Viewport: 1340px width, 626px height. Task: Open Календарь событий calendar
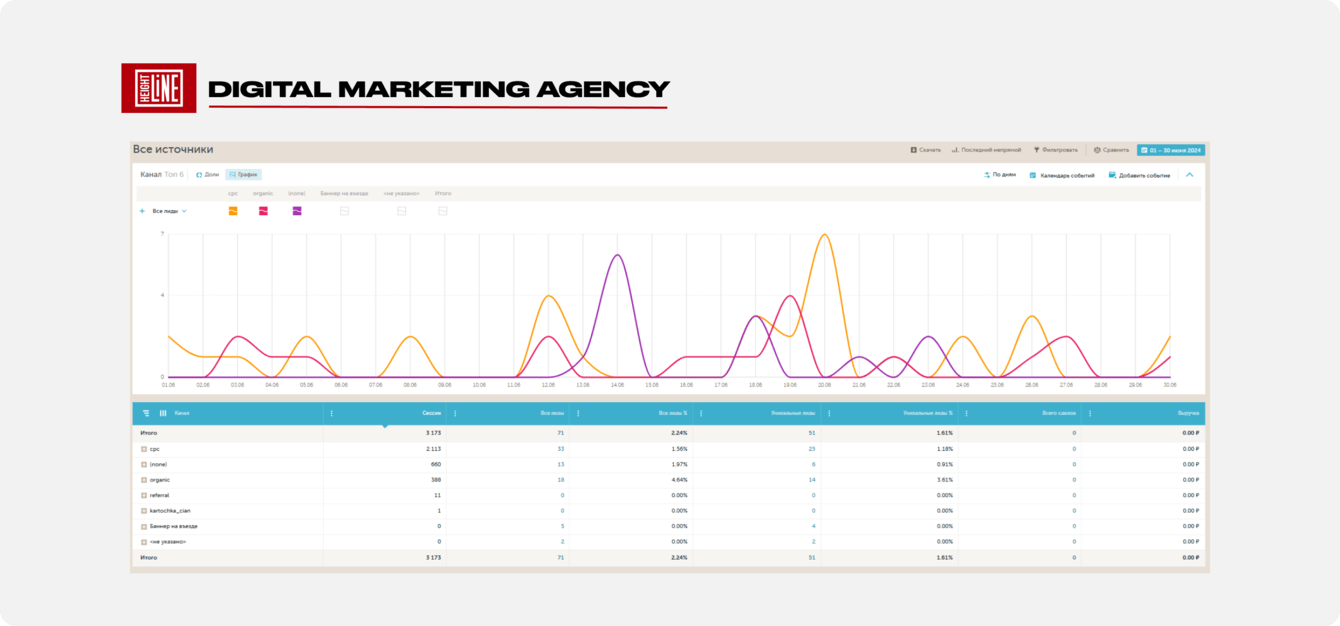point(1033,175)
